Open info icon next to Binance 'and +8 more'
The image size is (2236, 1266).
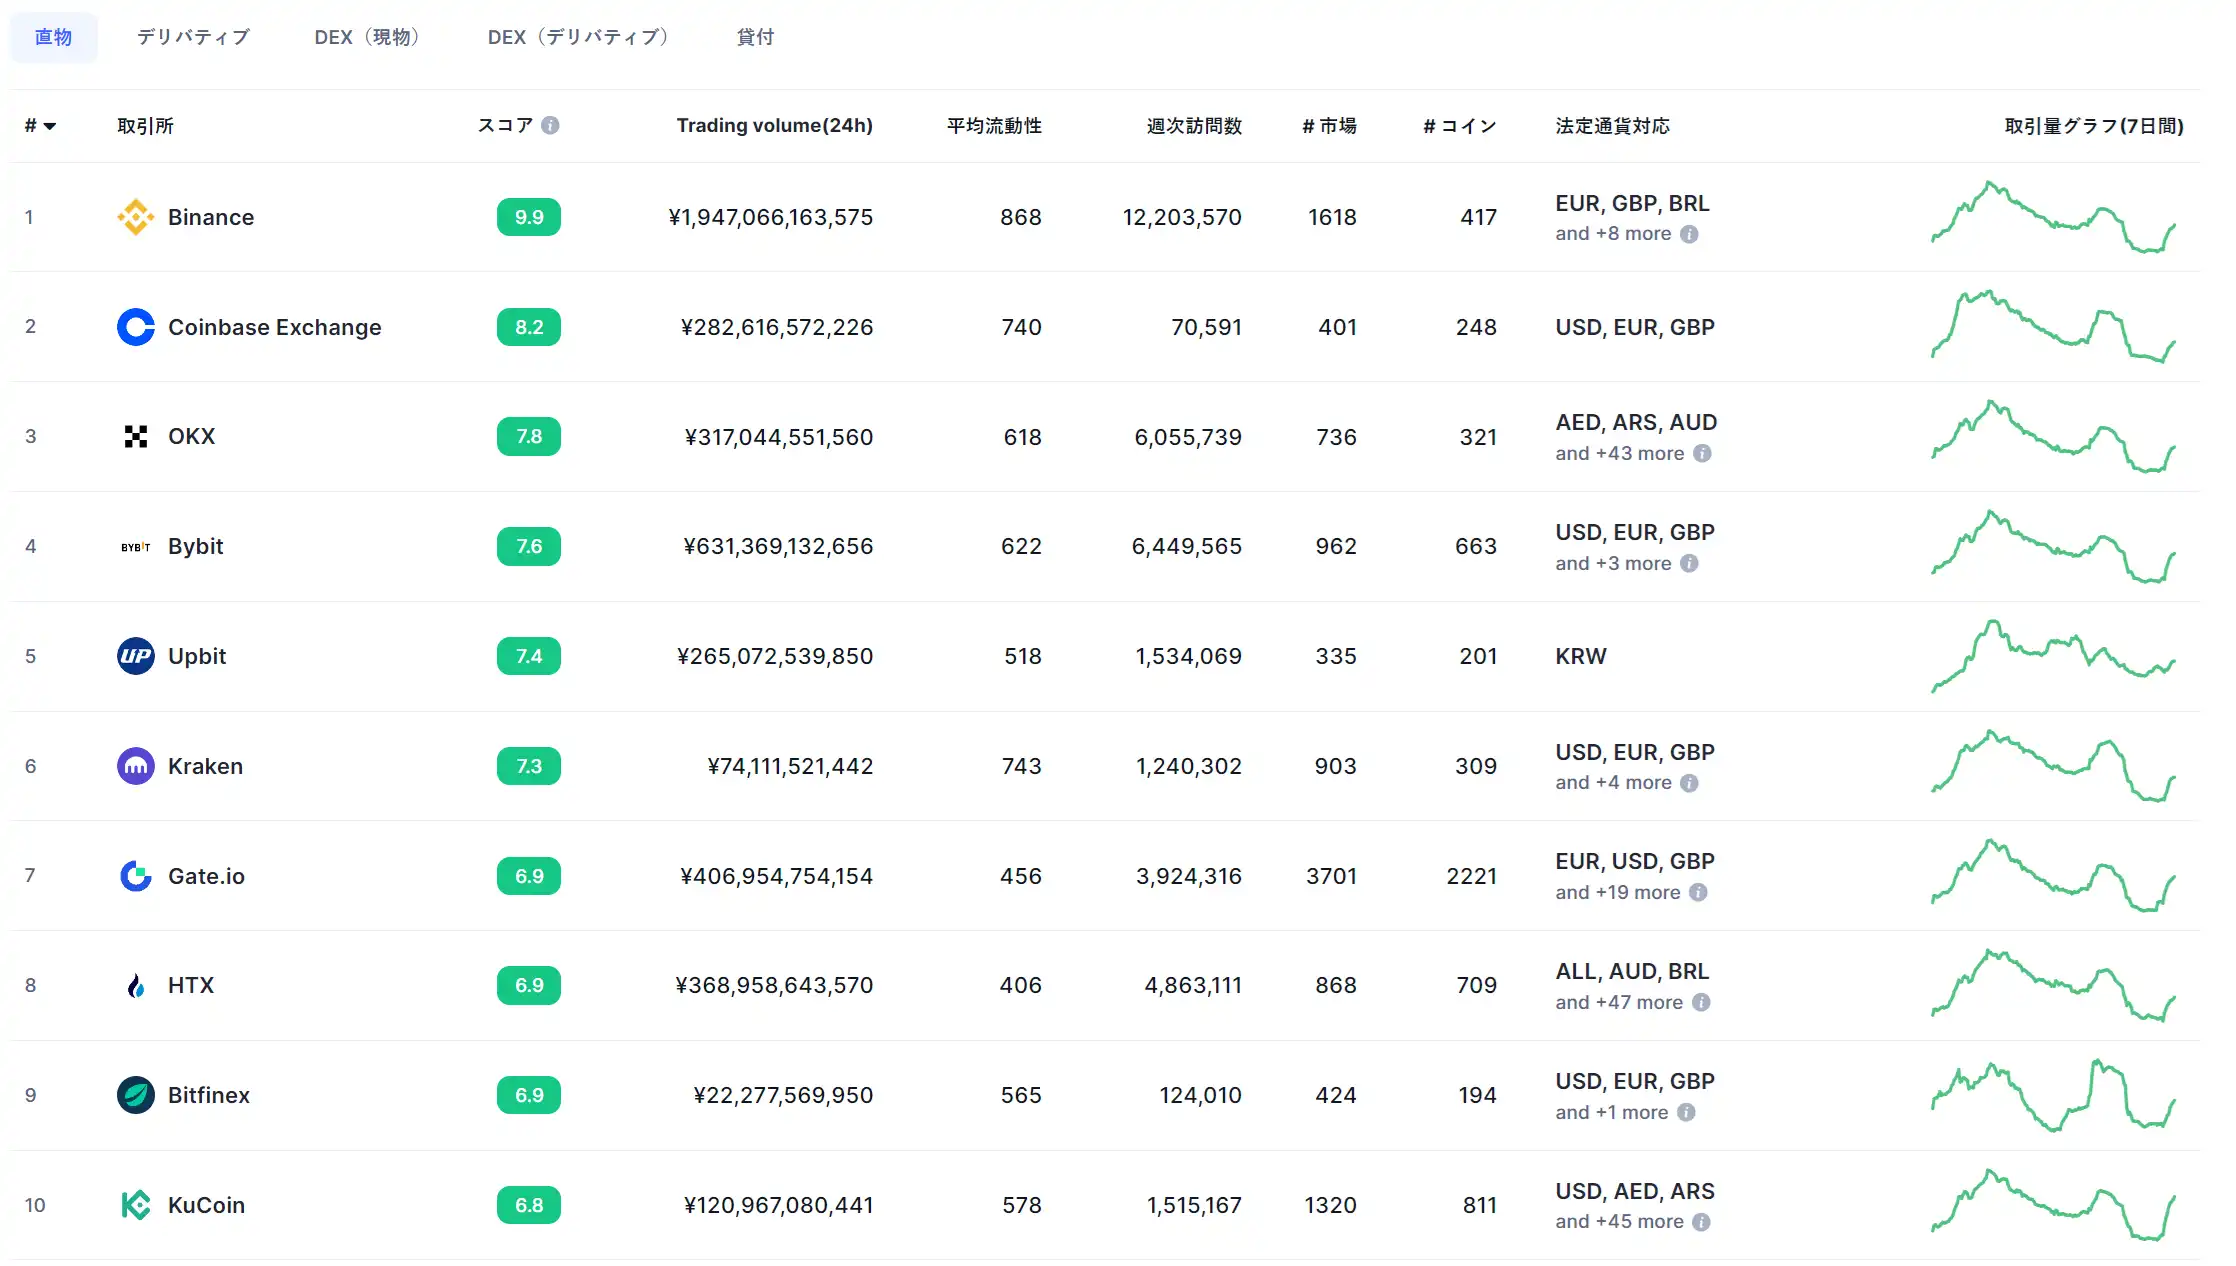[x=1689, y=234]
